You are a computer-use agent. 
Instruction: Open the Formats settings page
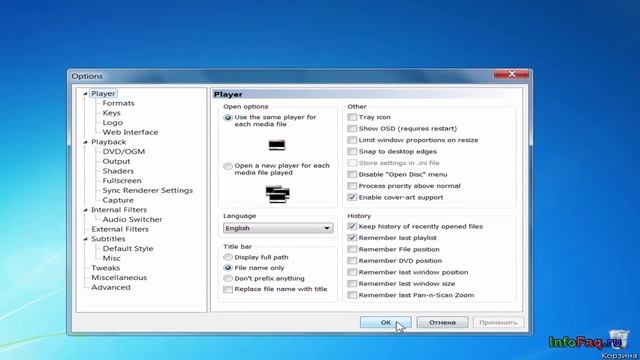[118, 103]
